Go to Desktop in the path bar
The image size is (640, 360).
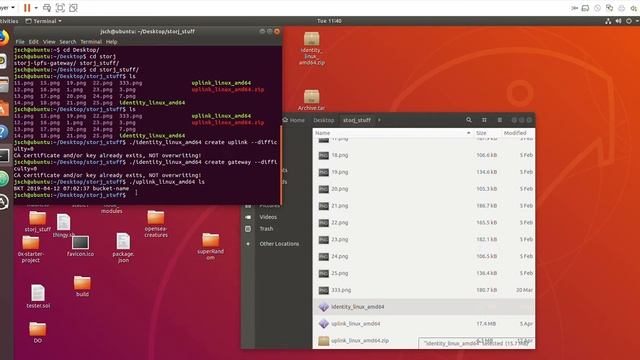pos(324,120)
